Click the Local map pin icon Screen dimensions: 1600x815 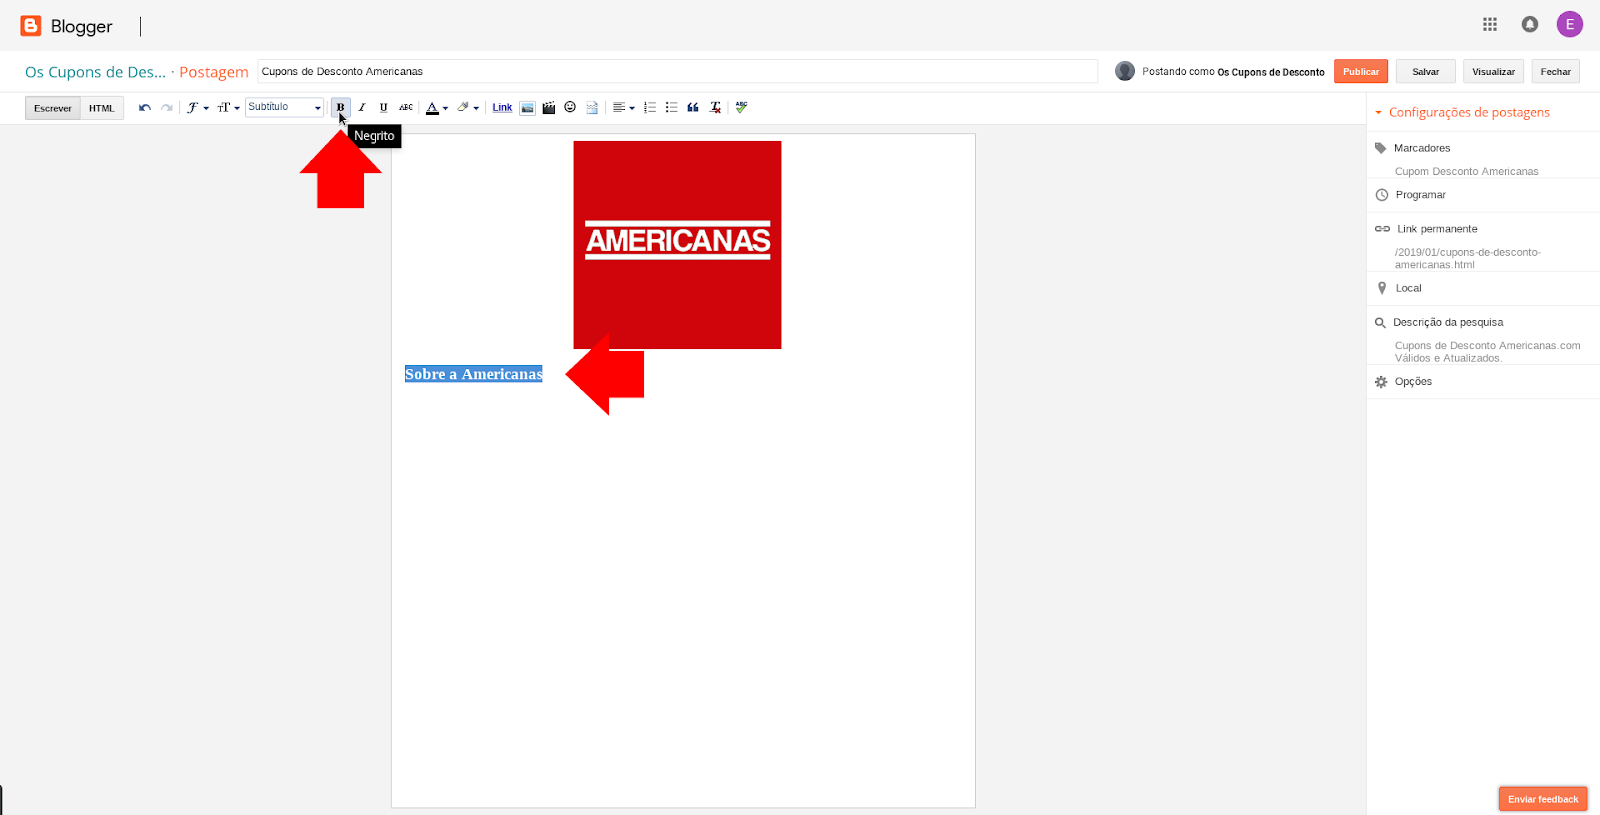[x=1382, y=288]
